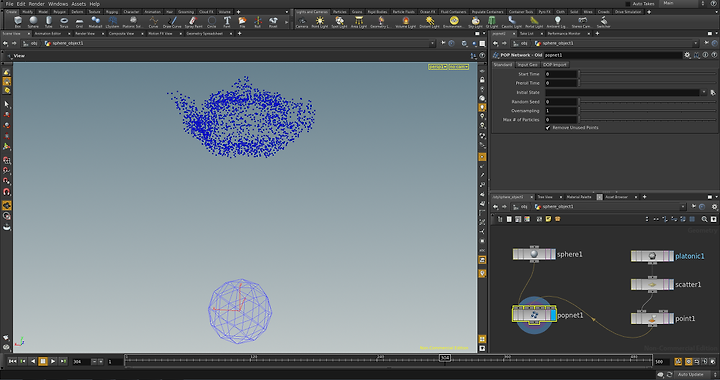Click the obj path button in network editor

[x=521, y=207]
